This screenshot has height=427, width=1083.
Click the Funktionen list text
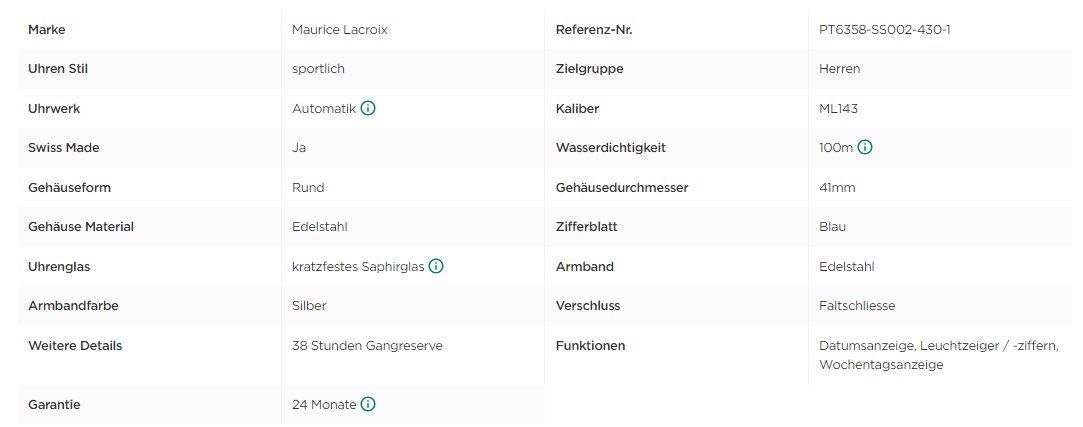[939, 355]
